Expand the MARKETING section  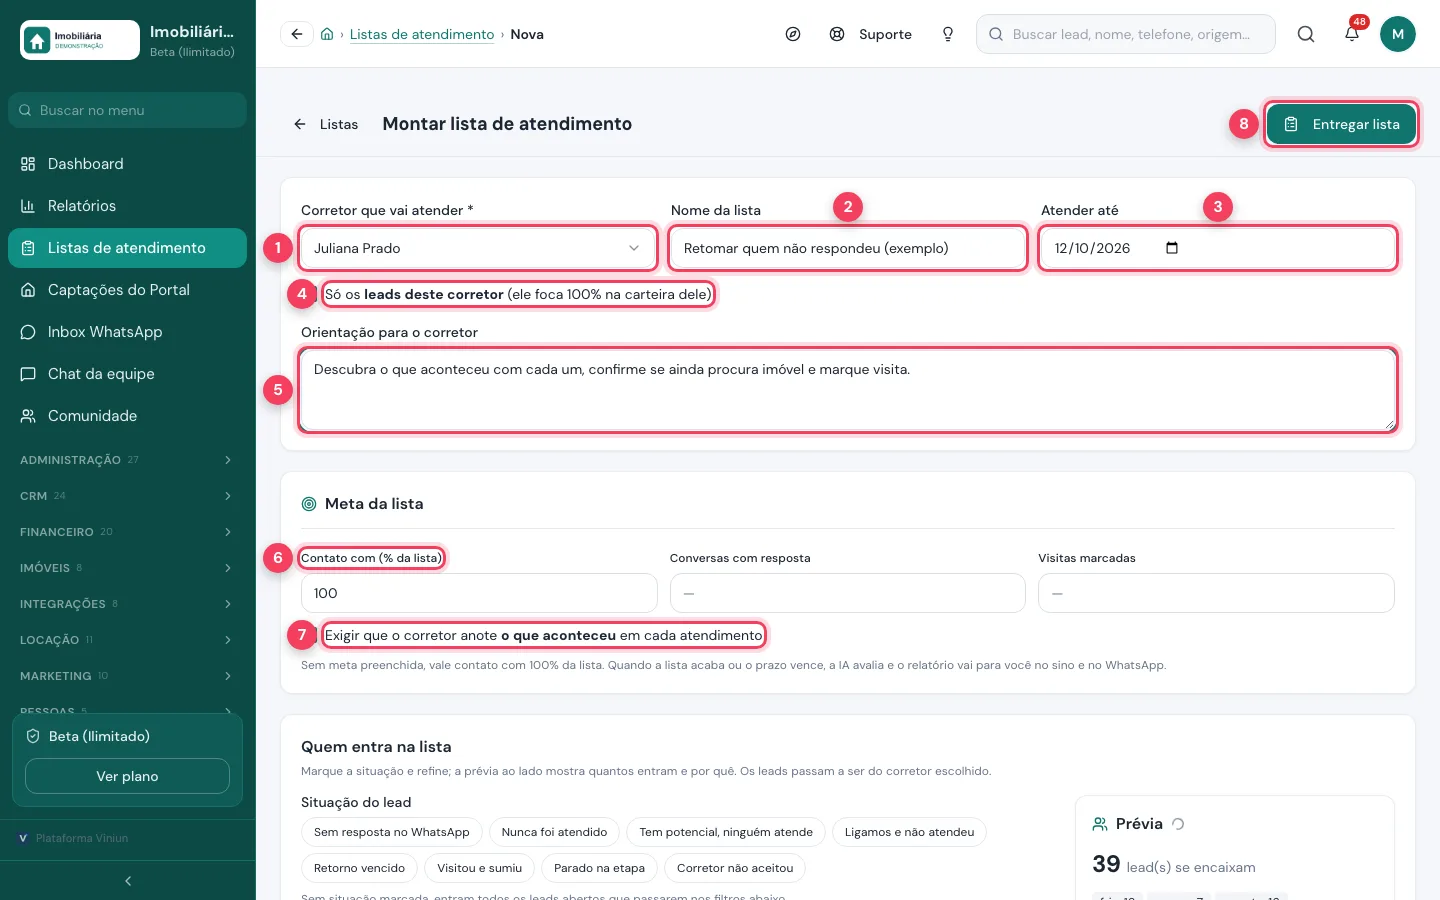[127, 676]
